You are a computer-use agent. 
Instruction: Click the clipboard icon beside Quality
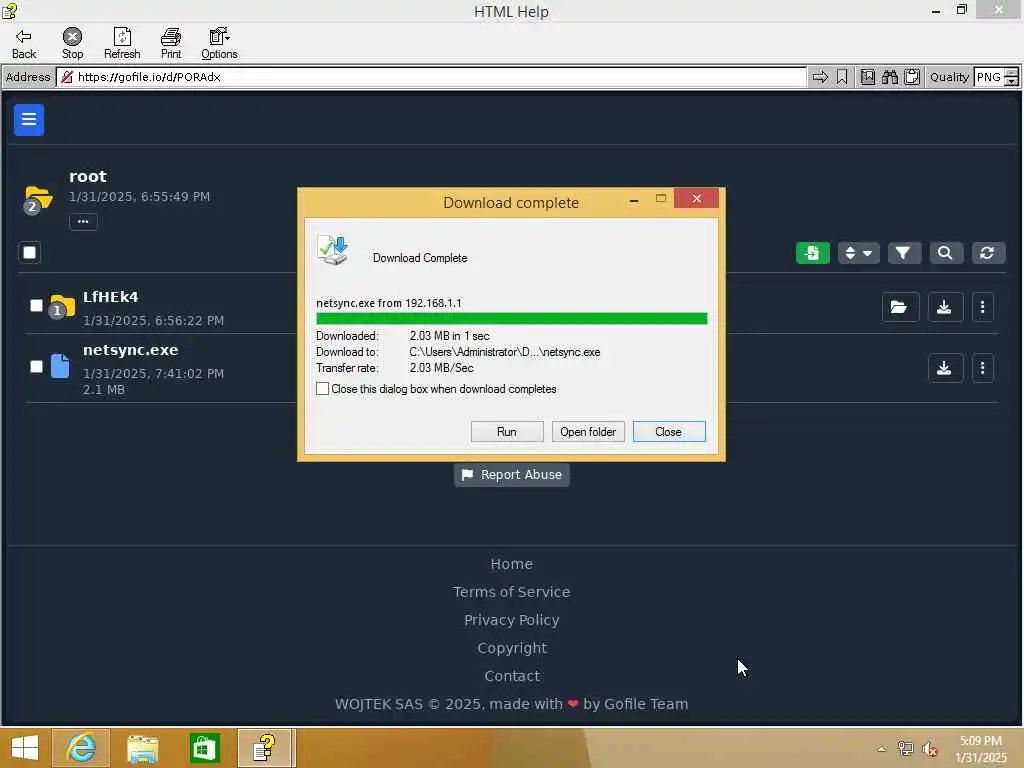point(912,77)
